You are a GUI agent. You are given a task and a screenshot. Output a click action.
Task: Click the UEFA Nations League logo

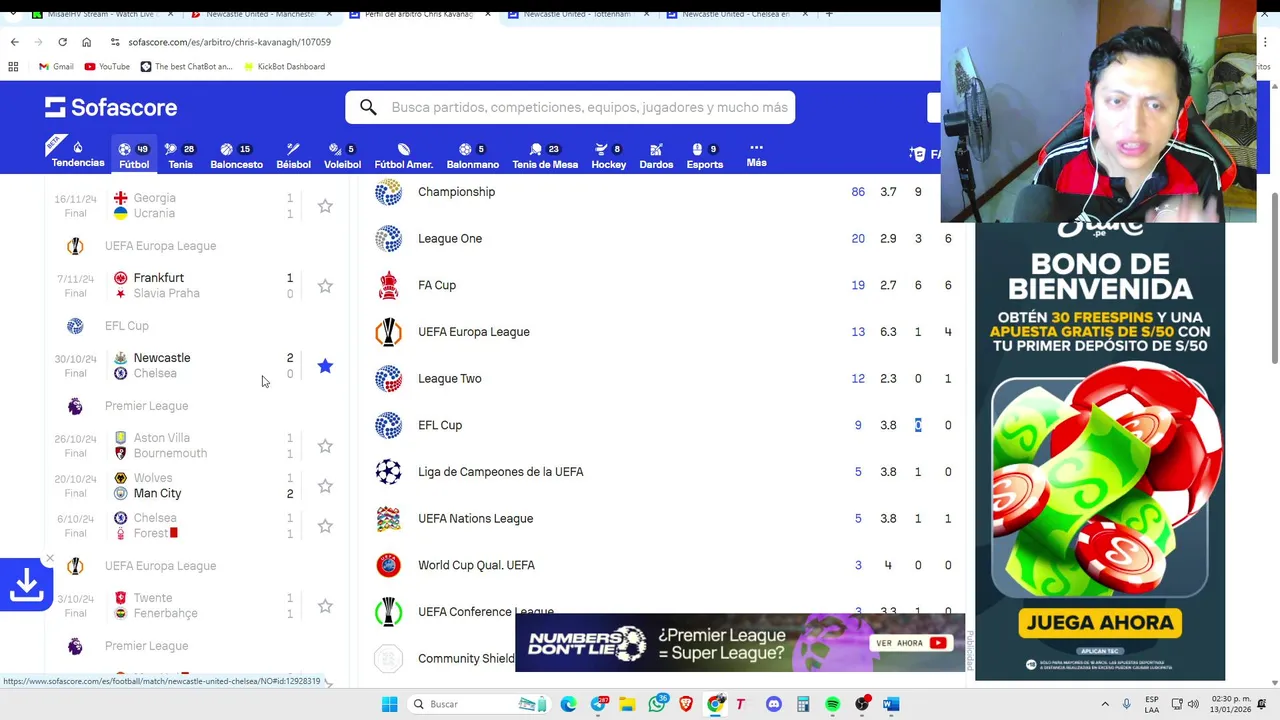(389, 519)
